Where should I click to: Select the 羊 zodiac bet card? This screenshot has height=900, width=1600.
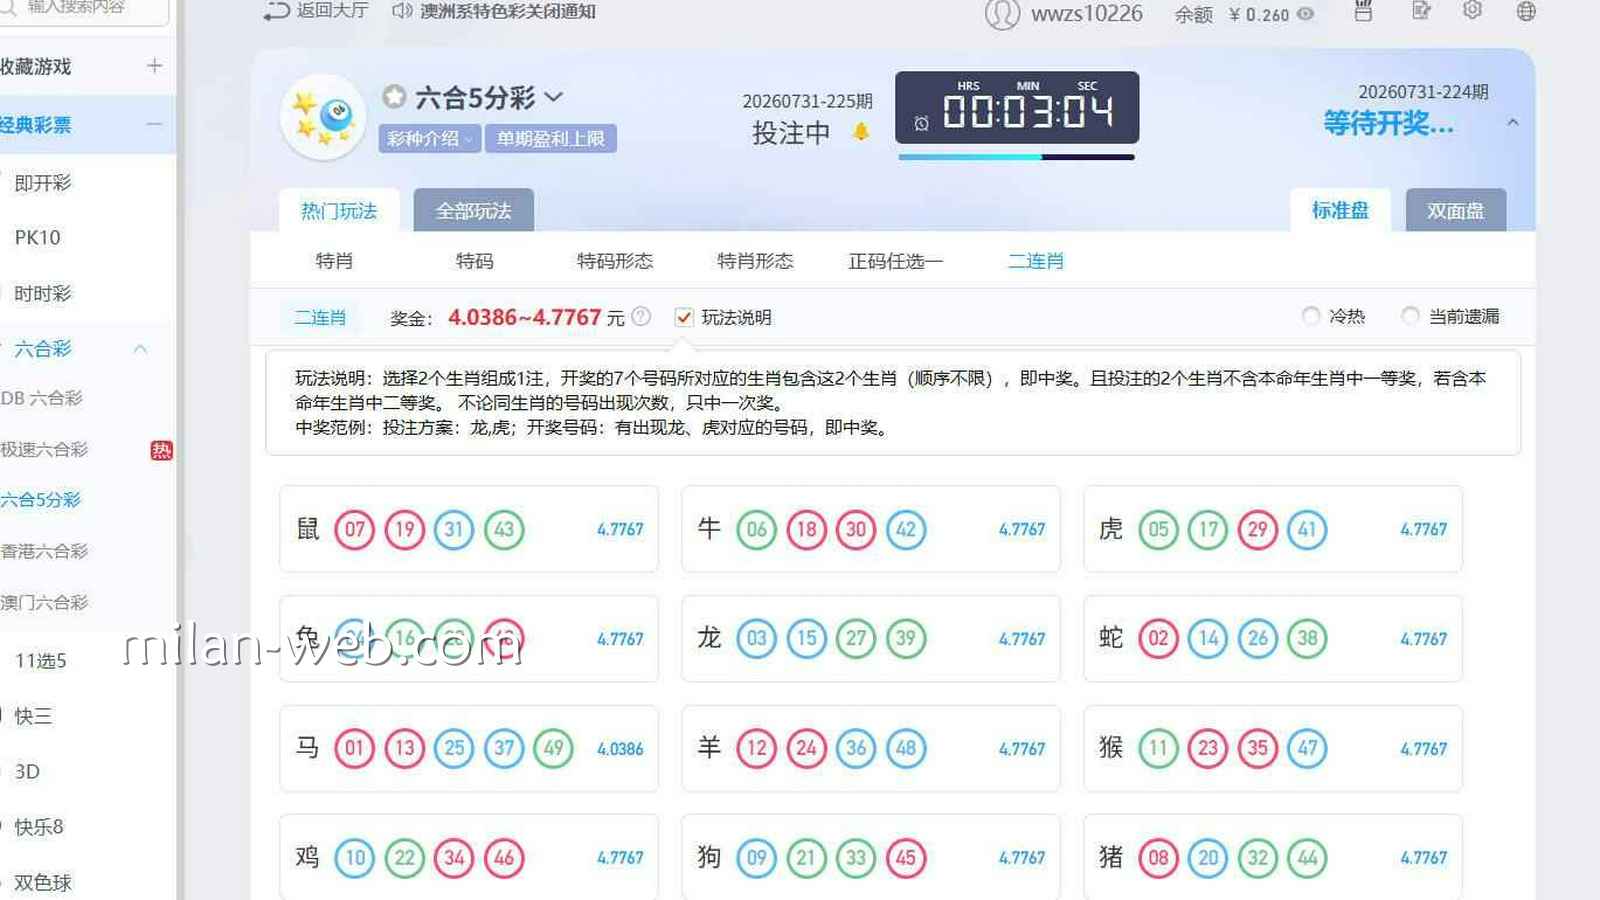pyautogui.click(x=871, y=748)
